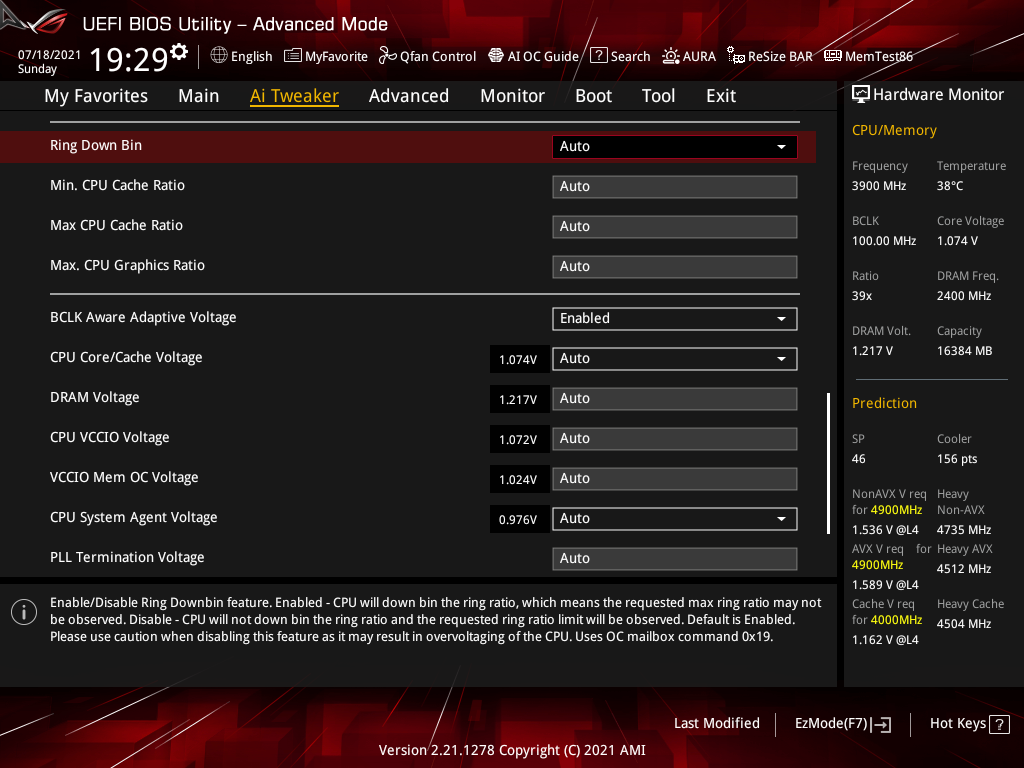Open AURA lighting control

point(689,56)
